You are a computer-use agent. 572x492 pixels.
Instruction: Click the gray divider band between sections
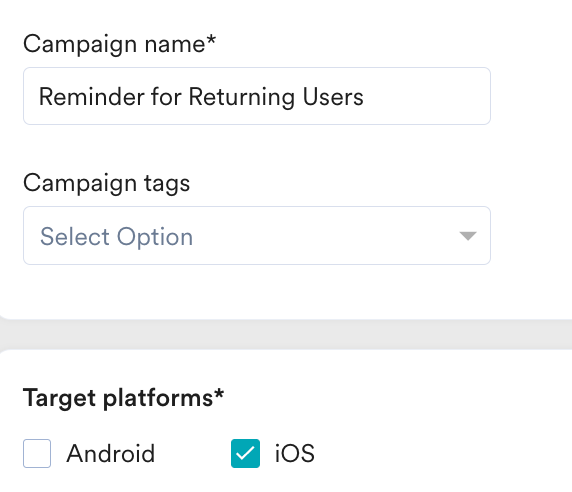[x=286, y=334]
